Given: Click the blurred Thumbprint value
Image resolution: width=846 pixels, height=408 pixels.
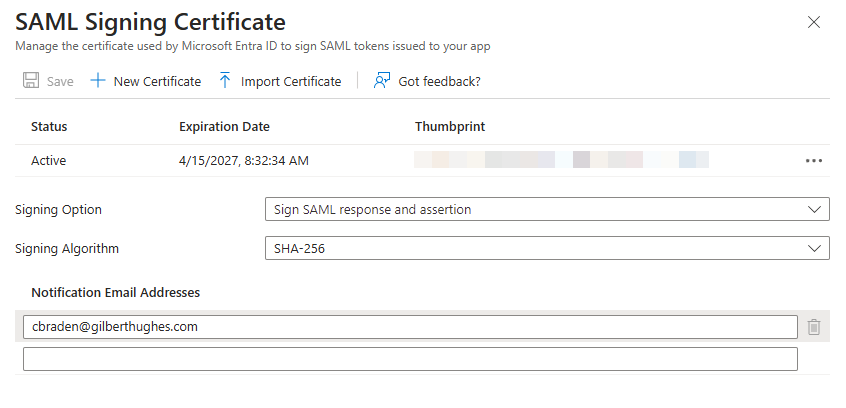Looking at the screenshot, I should [x=561, y=160].
